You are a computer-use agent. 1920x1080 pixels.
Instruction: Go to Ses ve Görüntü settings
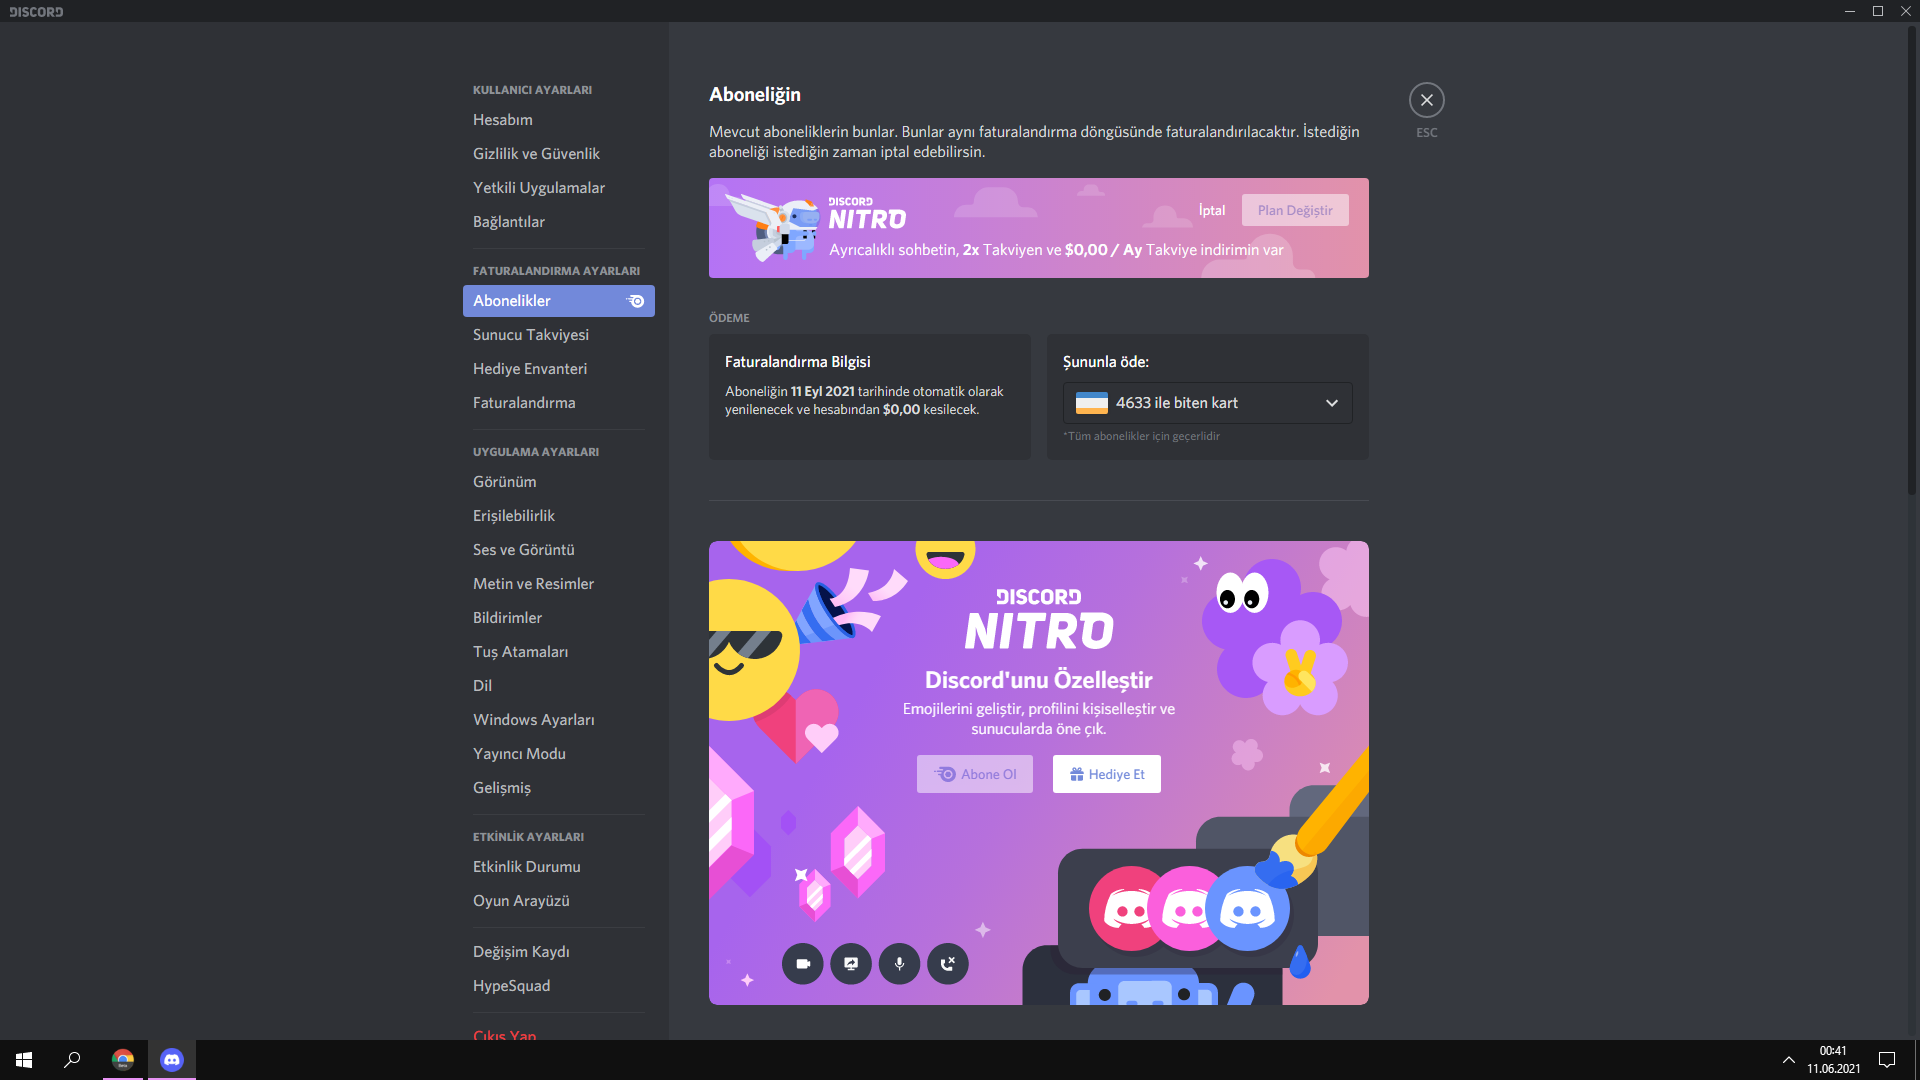pyautogui.click(x=523, y=550)
